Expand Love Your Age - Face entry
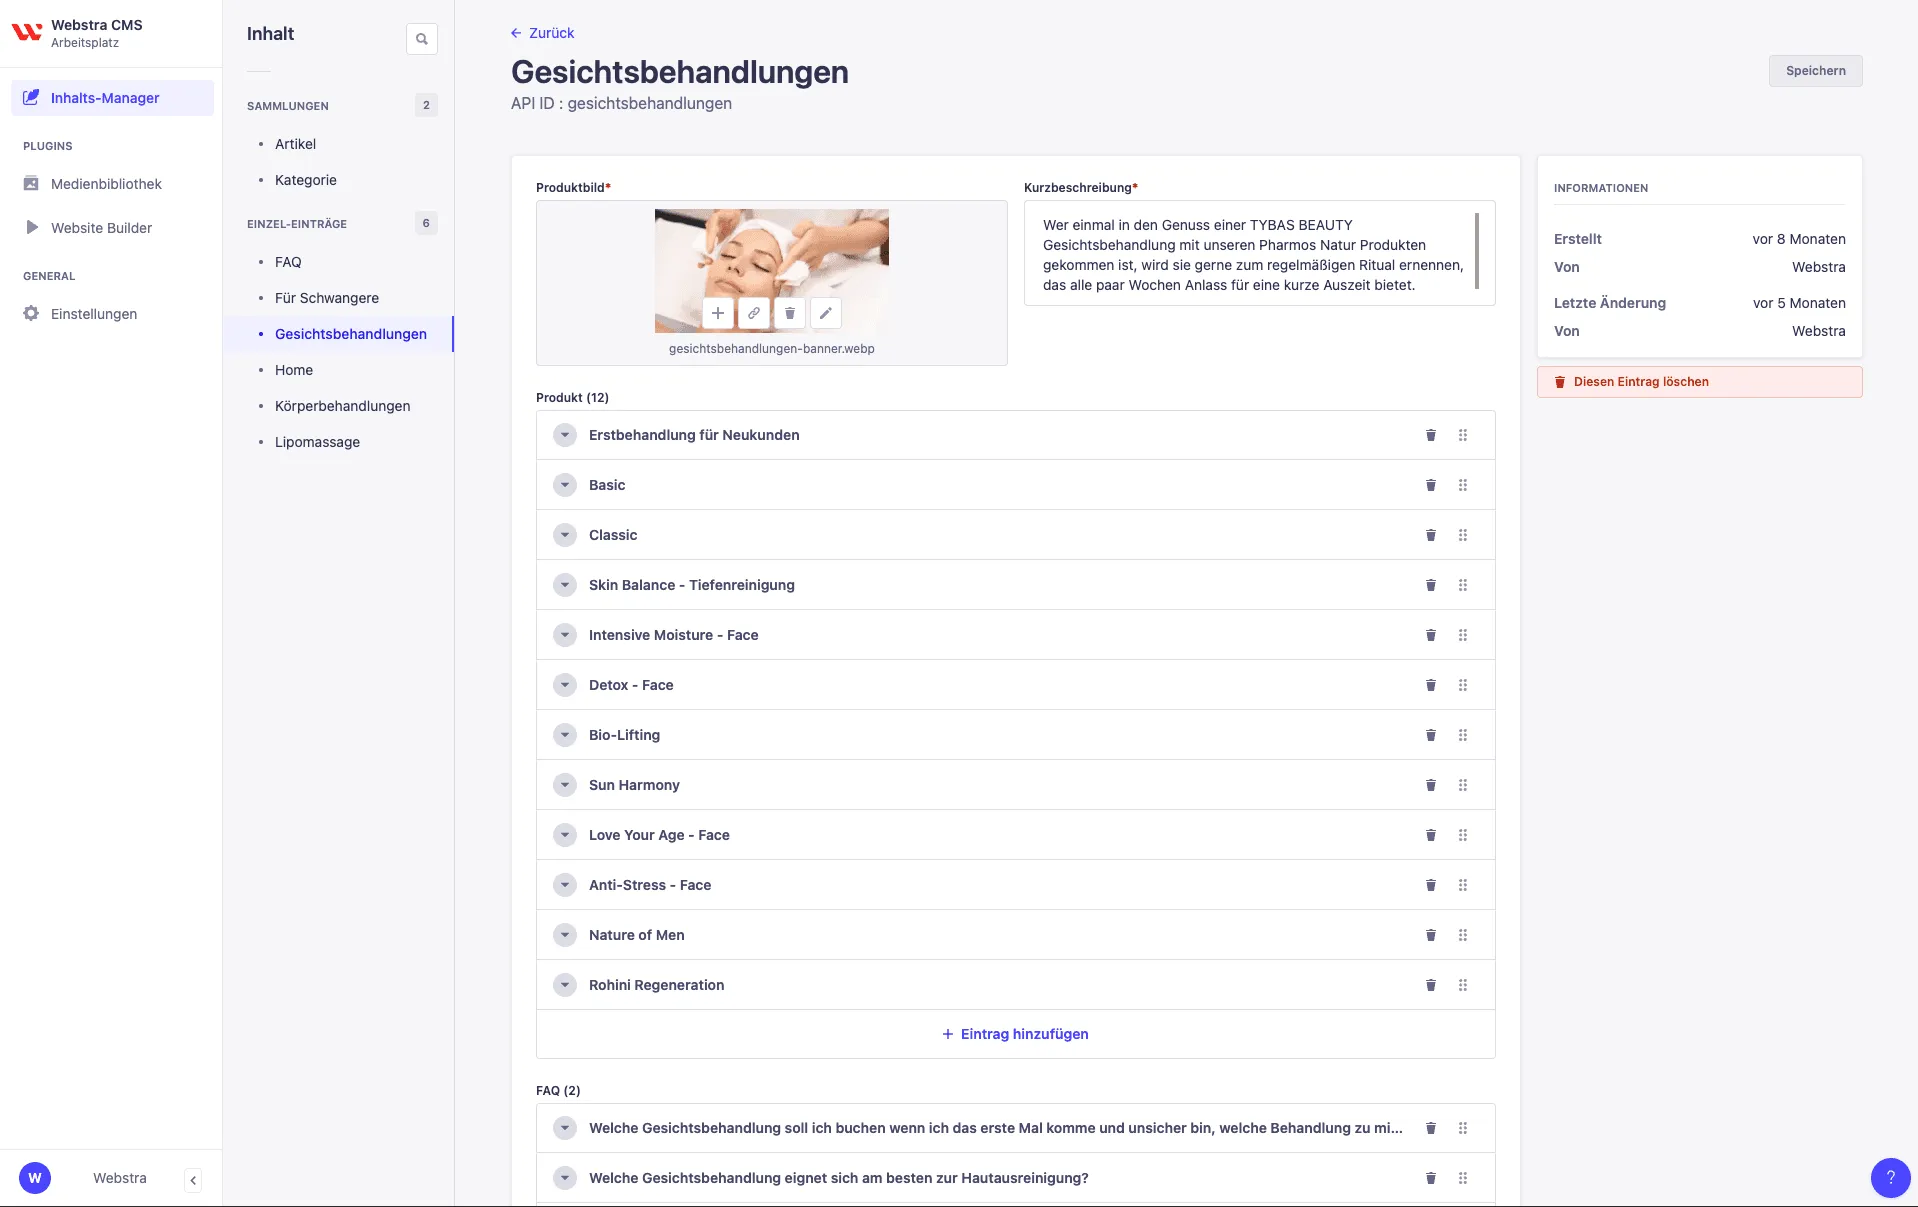This screenshot has height=1207, width=1918. (565, 835)
